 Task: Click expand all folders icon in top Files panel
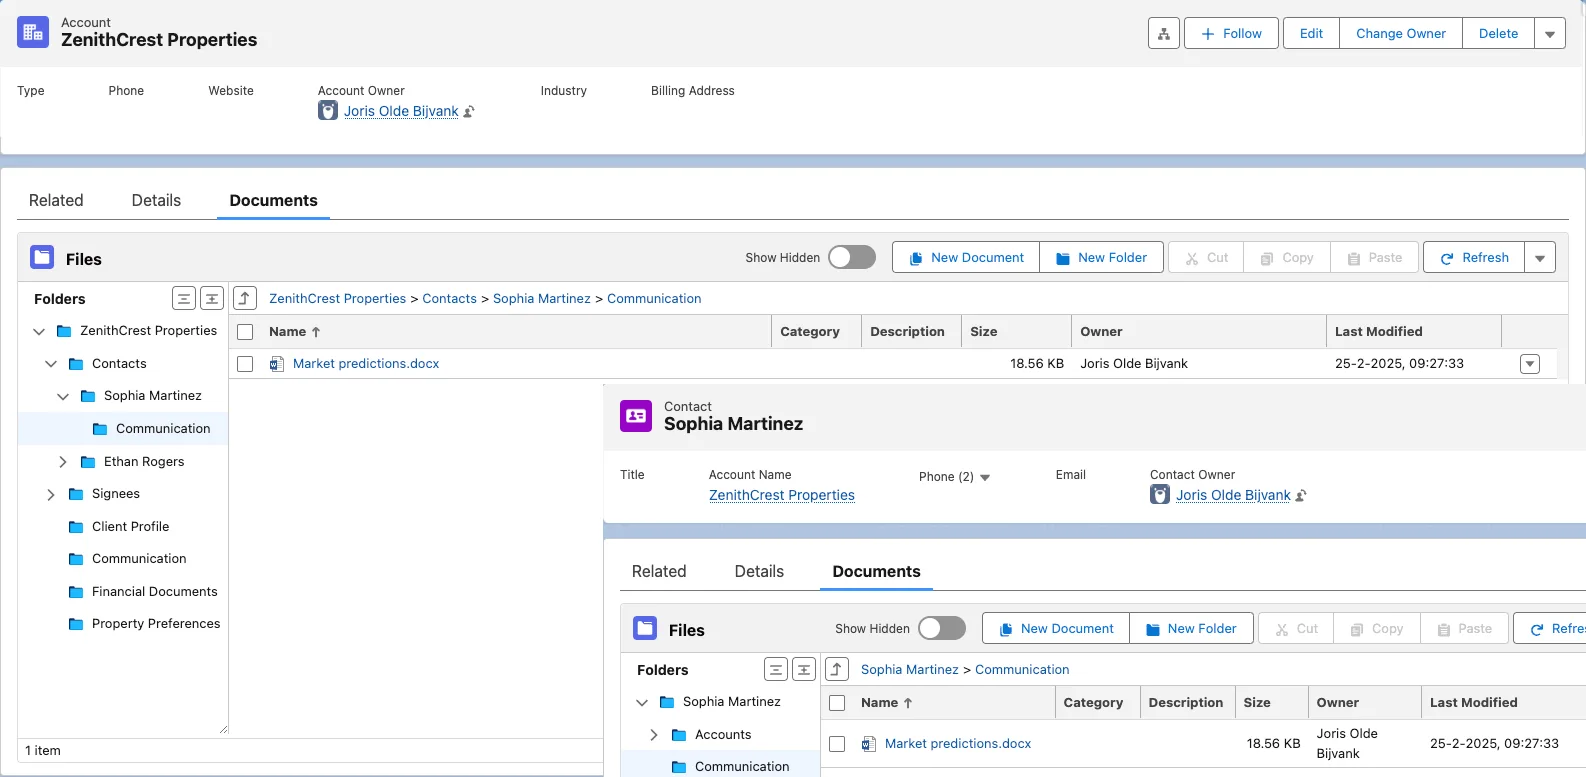212,298
